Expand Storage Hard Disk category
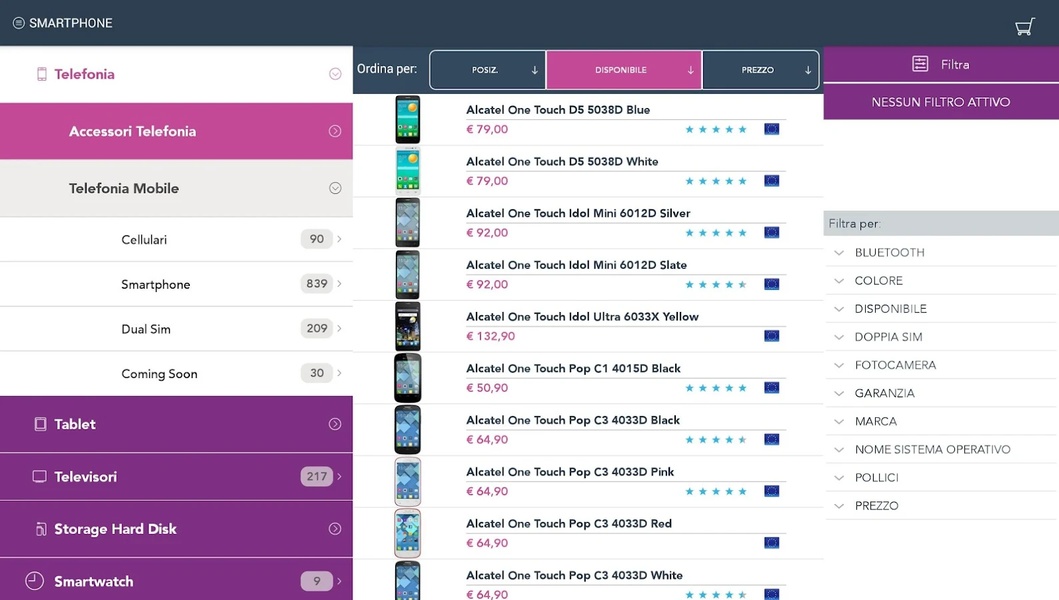This screenshot has height=600, width=1059. tap(335, 529)
